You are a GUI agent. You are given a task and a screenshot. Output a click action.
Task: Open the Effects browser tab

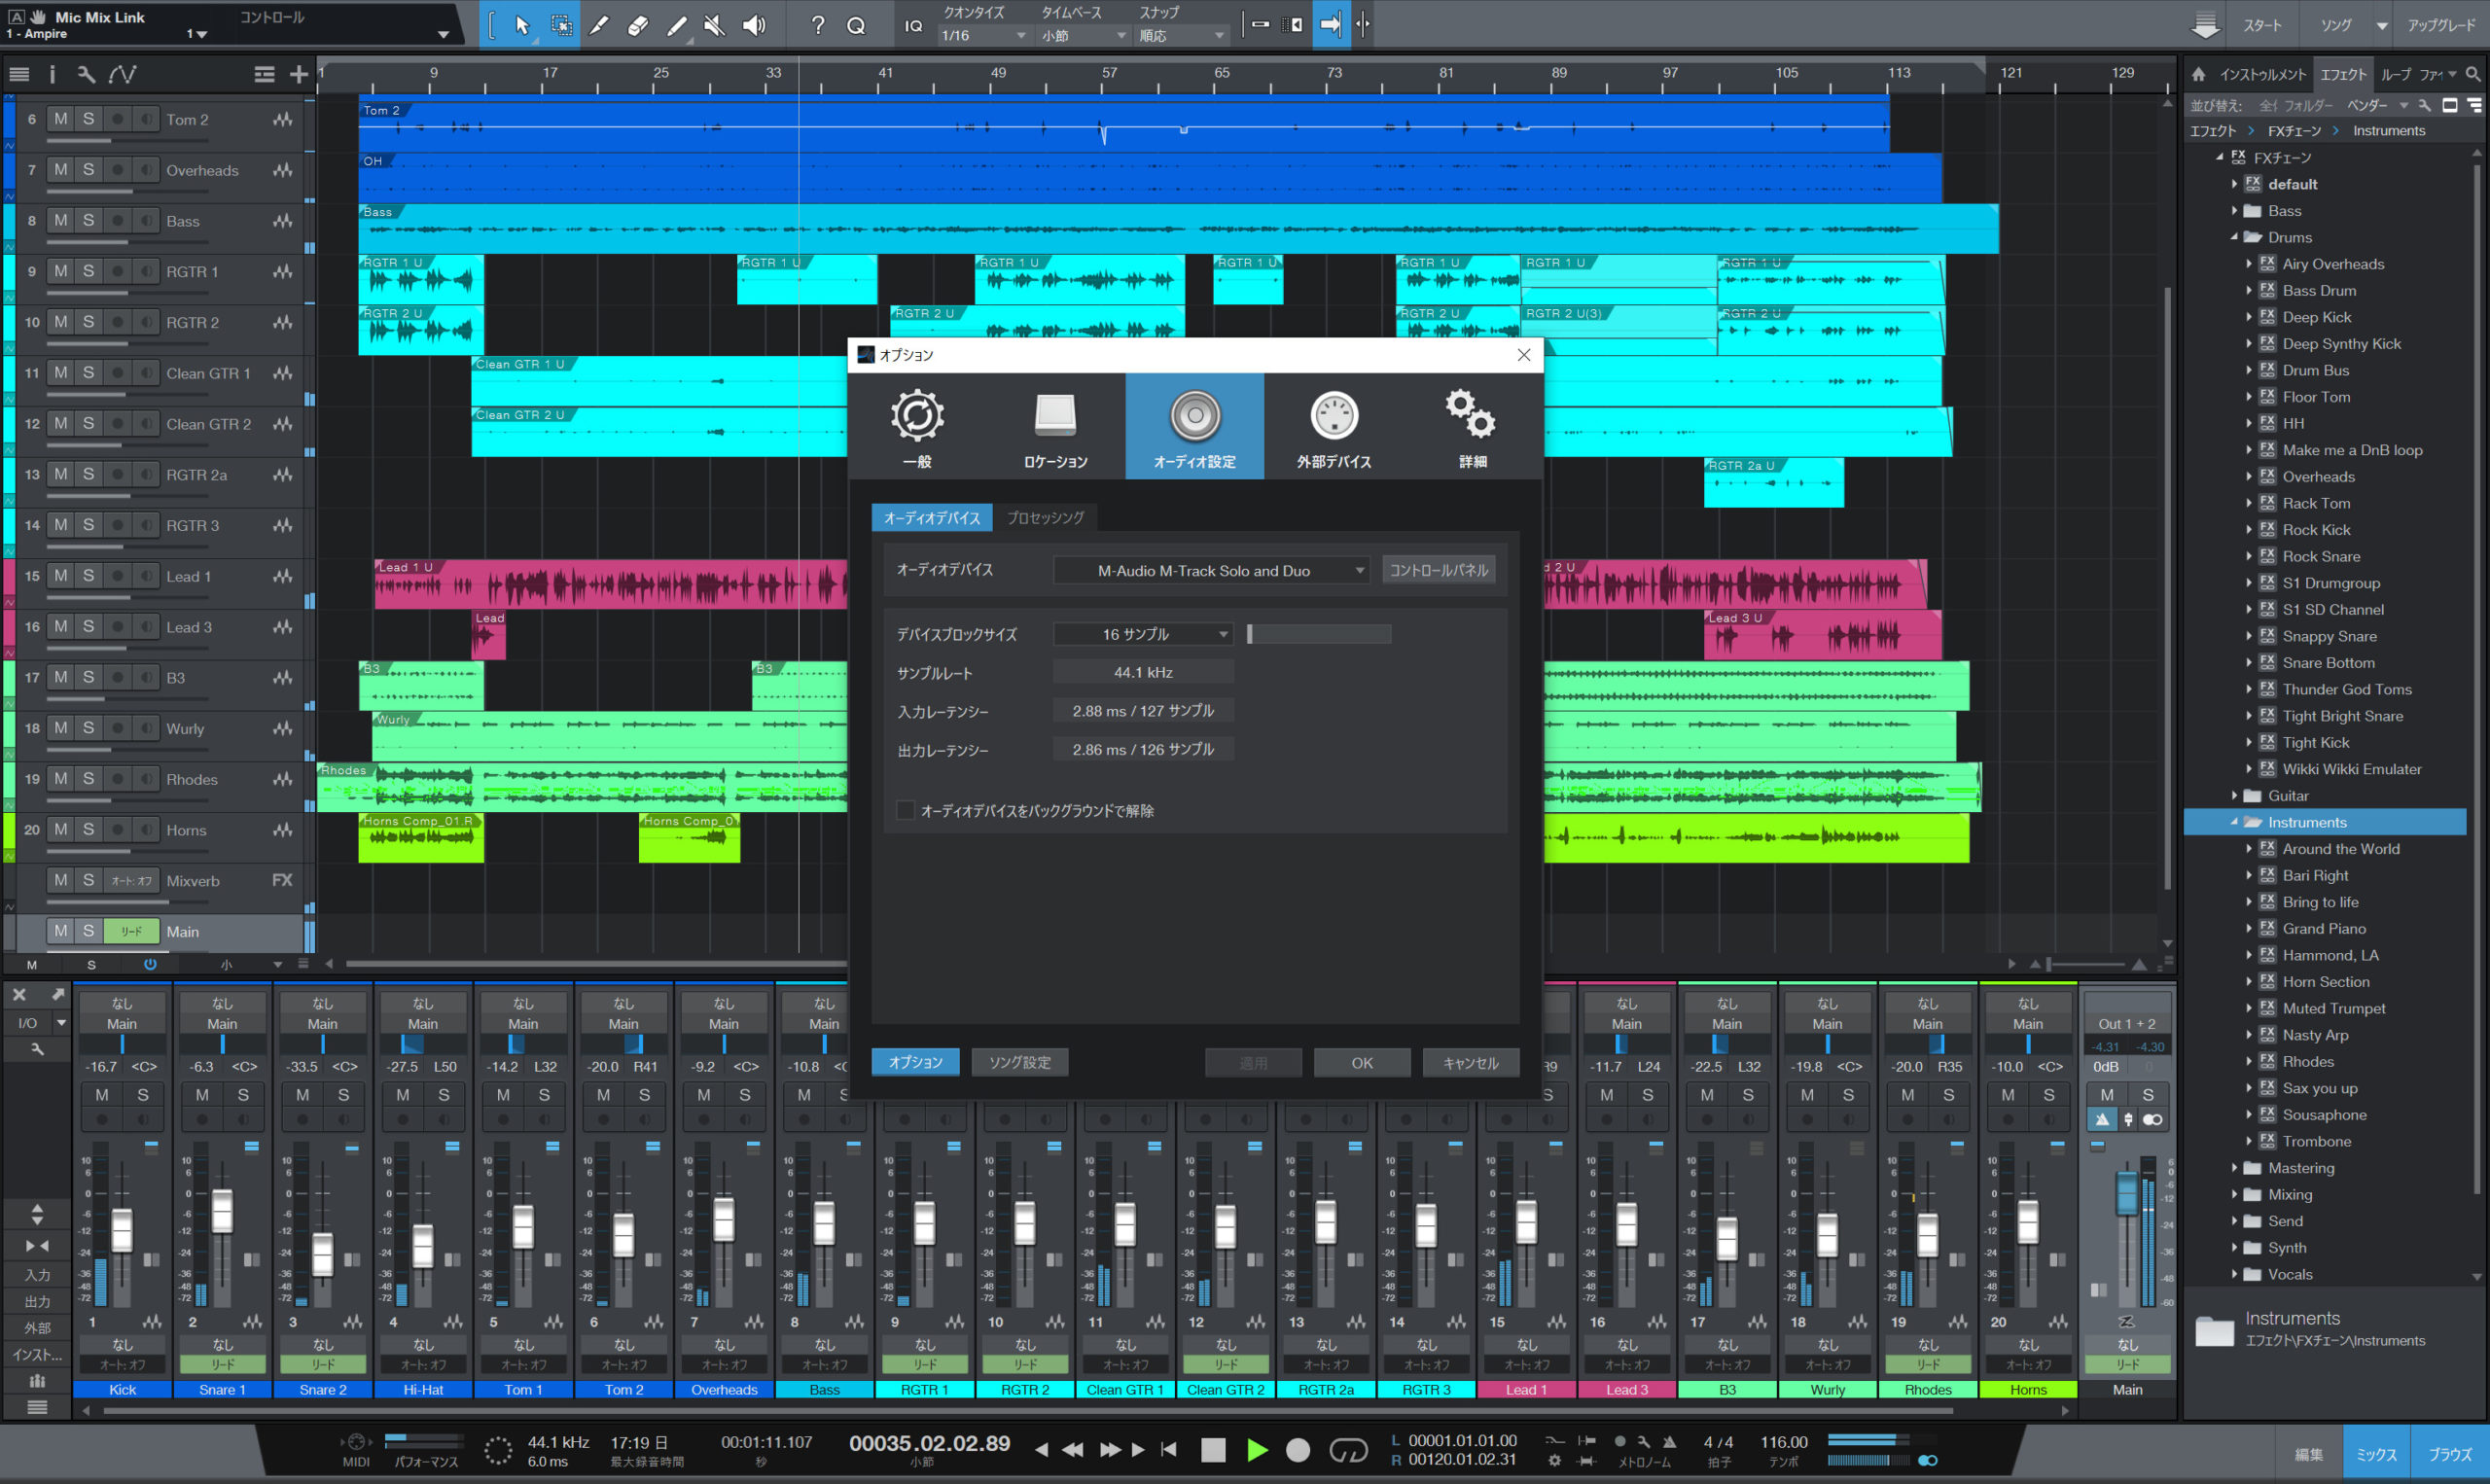coord(2343,74)
